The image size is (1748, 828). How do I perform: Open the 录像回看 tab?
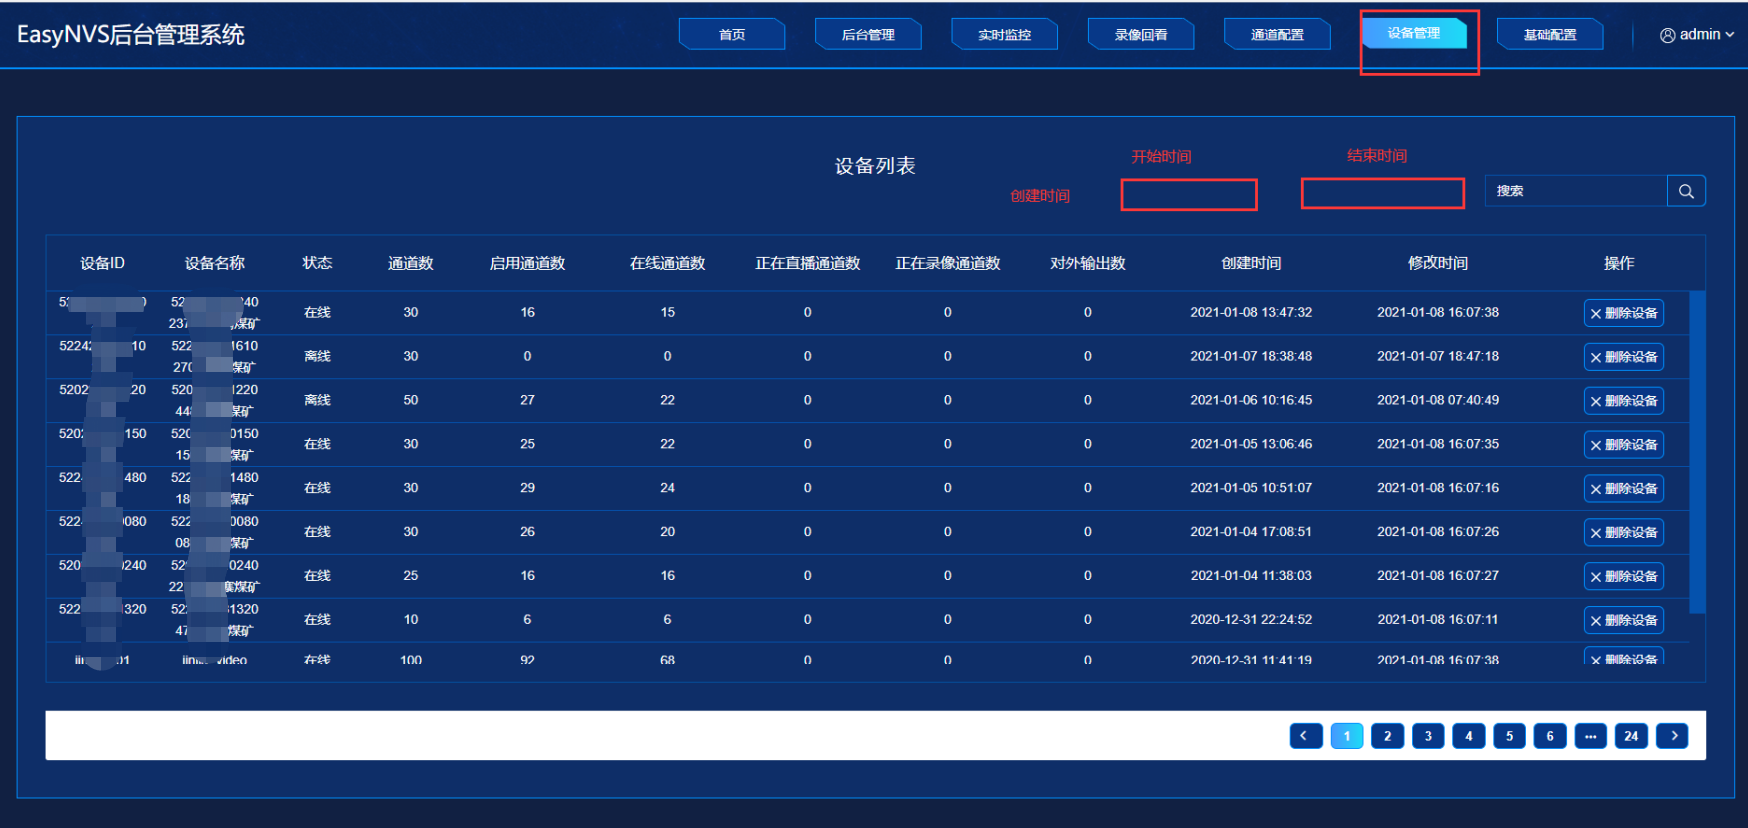click(1141, 35)
